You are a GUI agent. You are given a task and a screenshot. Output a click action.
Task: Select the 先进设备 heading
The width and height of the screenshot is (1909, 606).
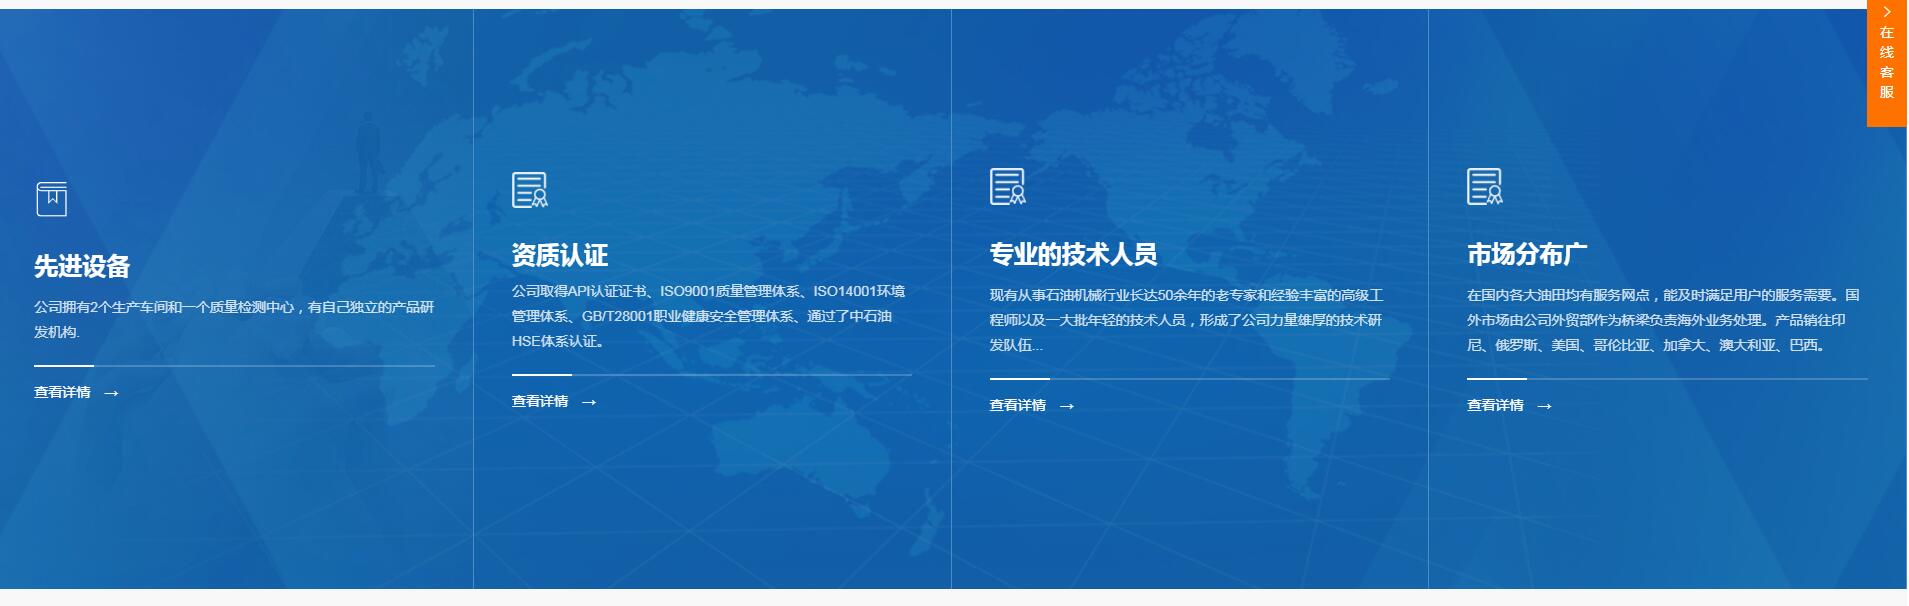click(x=82, y=267)
